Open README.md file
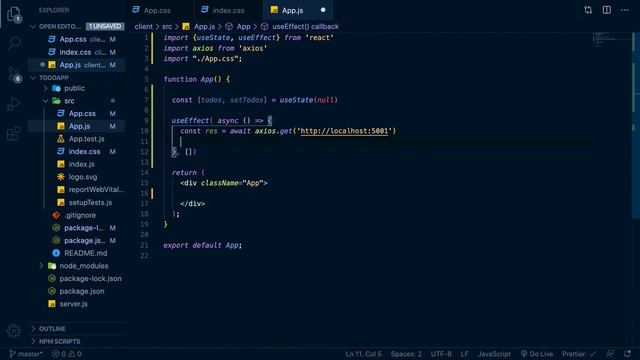 pyautogui.click(x=76, y=253)
